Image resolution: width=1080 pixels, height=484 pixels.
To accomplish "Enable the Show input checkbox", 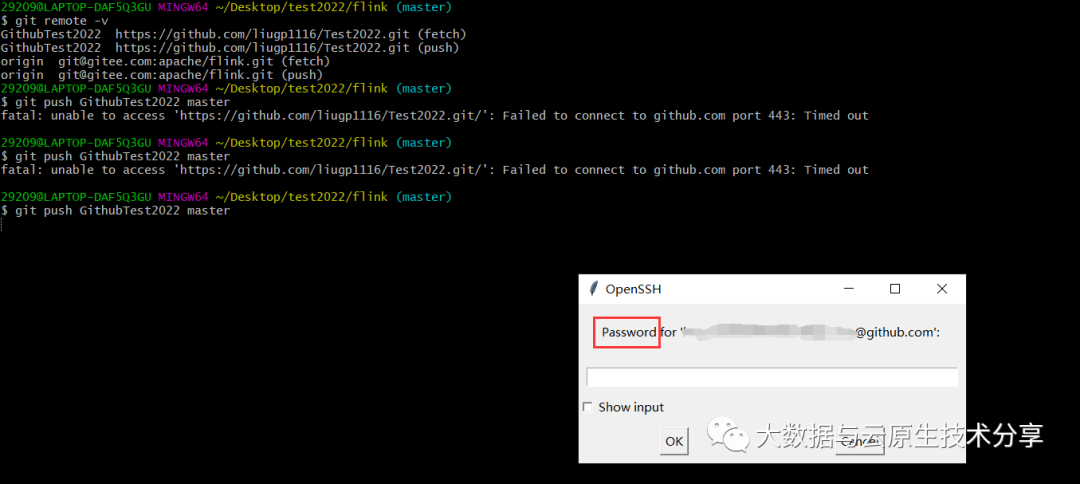I will [588, 407].
